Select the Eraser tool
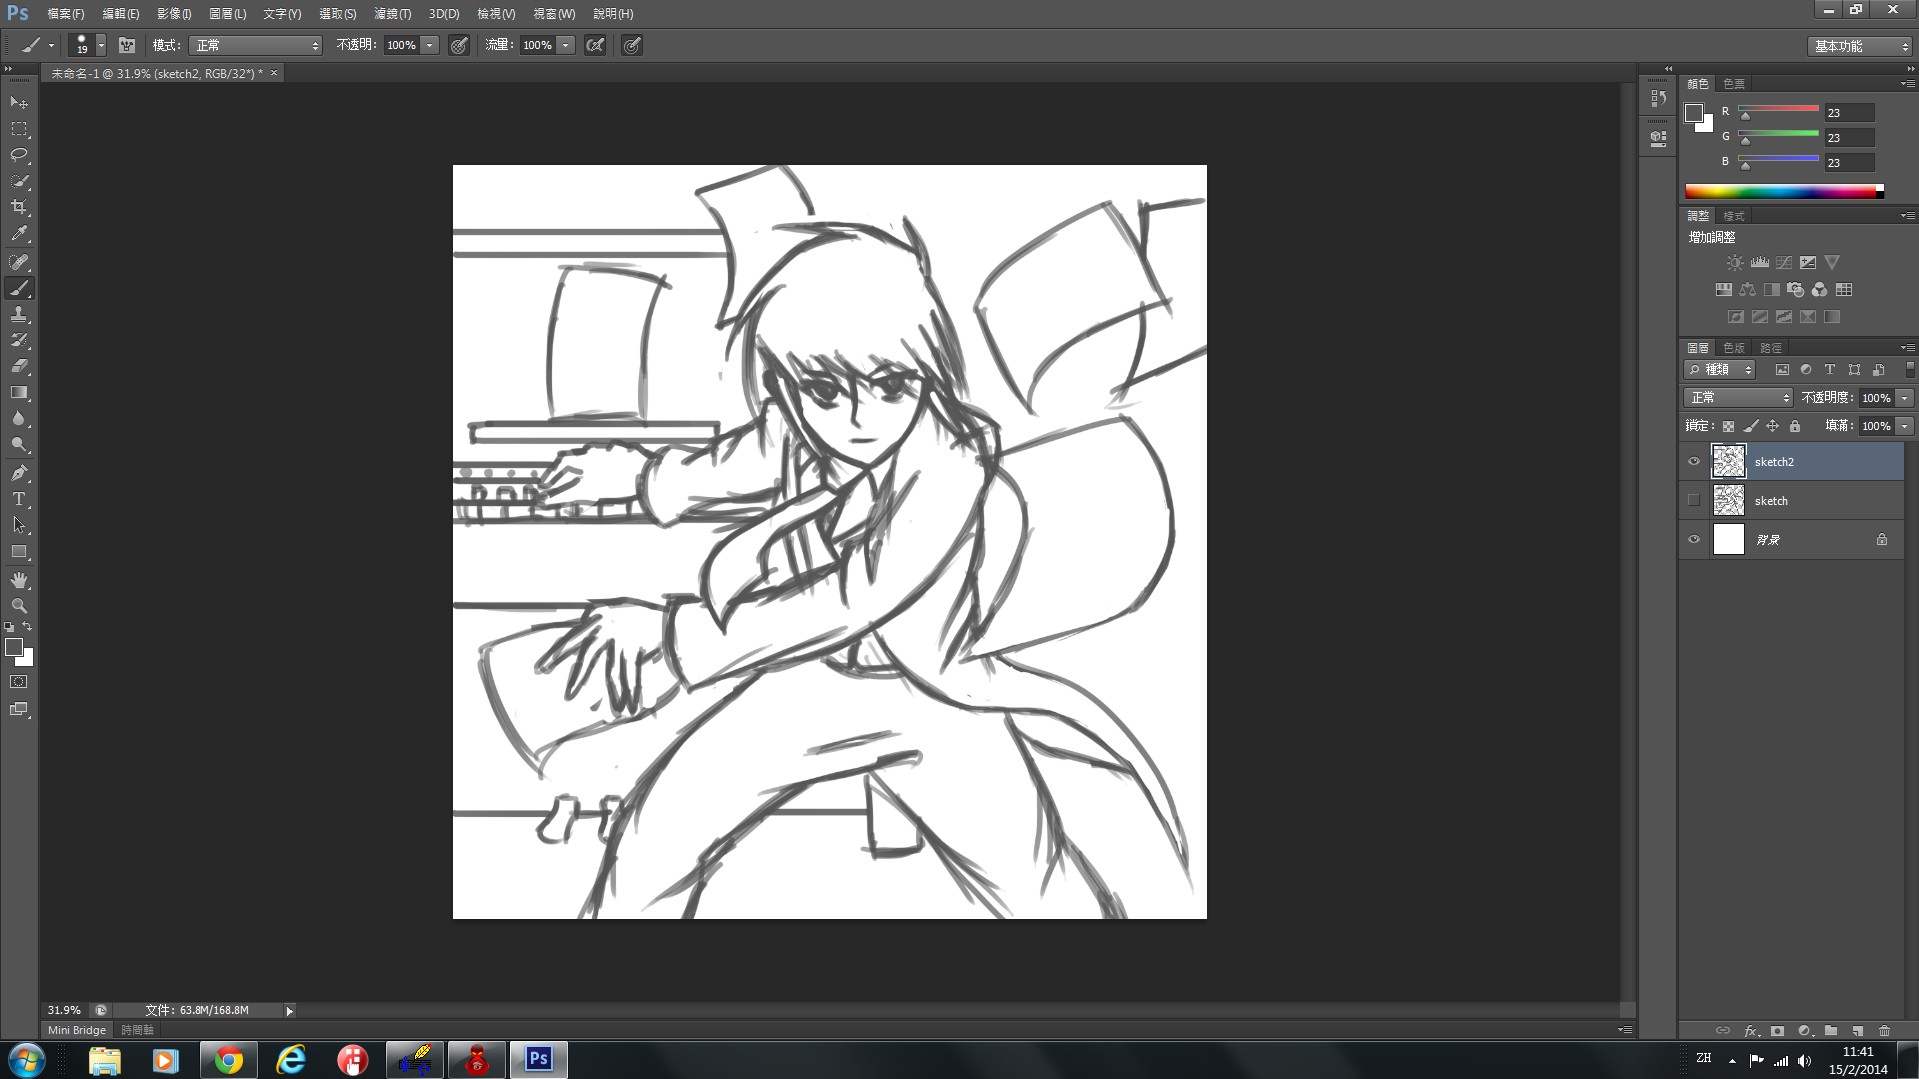Image resolution: width=1919 pixels, height=1079 pixels. [x=19, y=366]
